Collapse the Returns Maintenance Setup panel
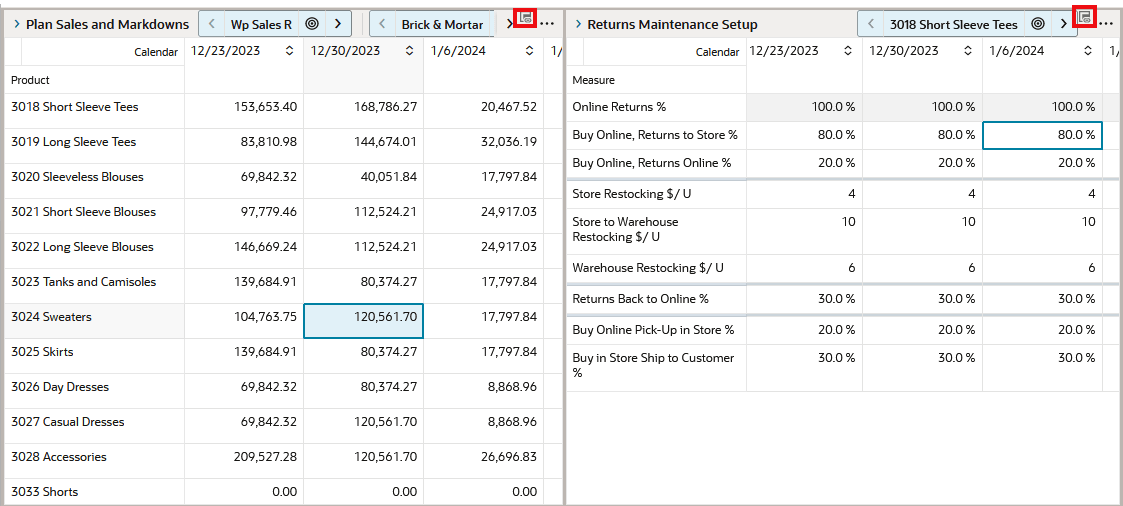The height and width of the screenshot is (506, 1123). tap(578, 24)
